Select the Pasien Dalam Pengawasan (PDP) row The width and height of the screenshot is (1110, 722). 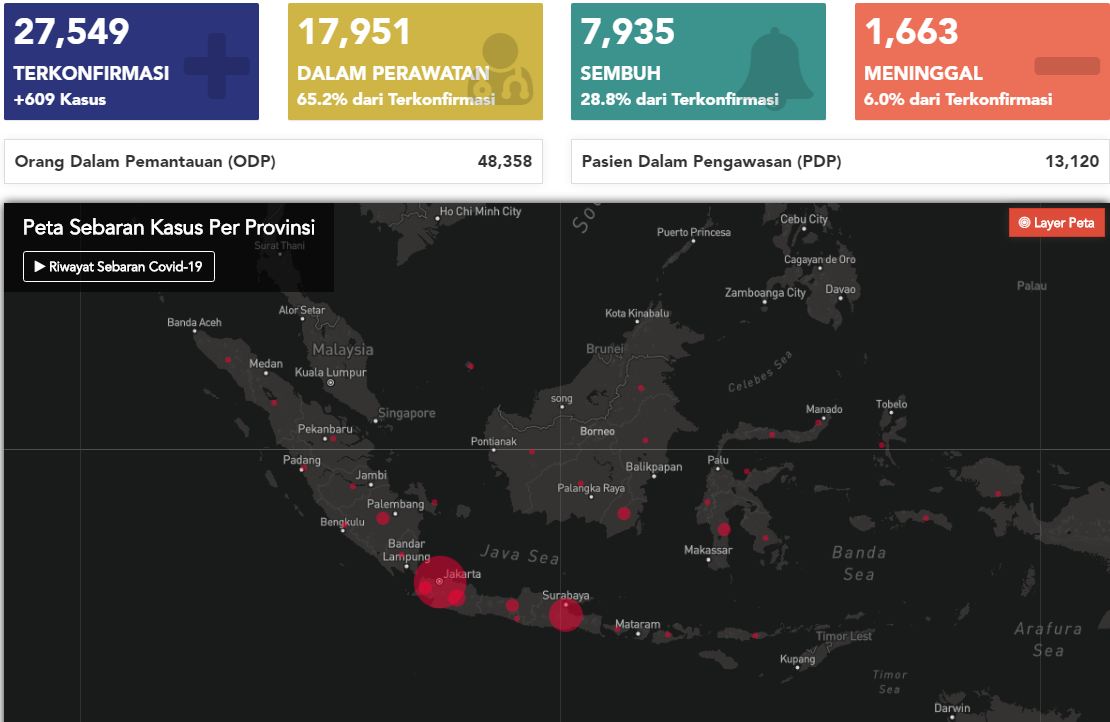[x=840, y=161]
